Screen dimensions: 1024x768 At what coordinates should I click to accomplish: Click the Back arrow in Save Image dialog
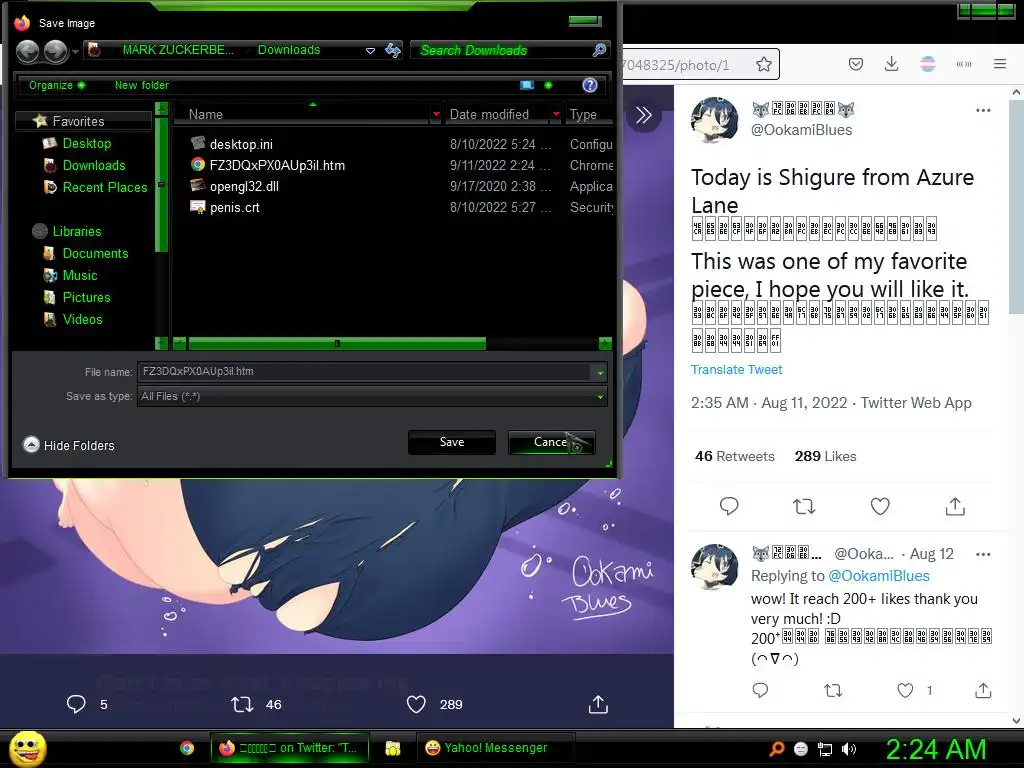27,52
